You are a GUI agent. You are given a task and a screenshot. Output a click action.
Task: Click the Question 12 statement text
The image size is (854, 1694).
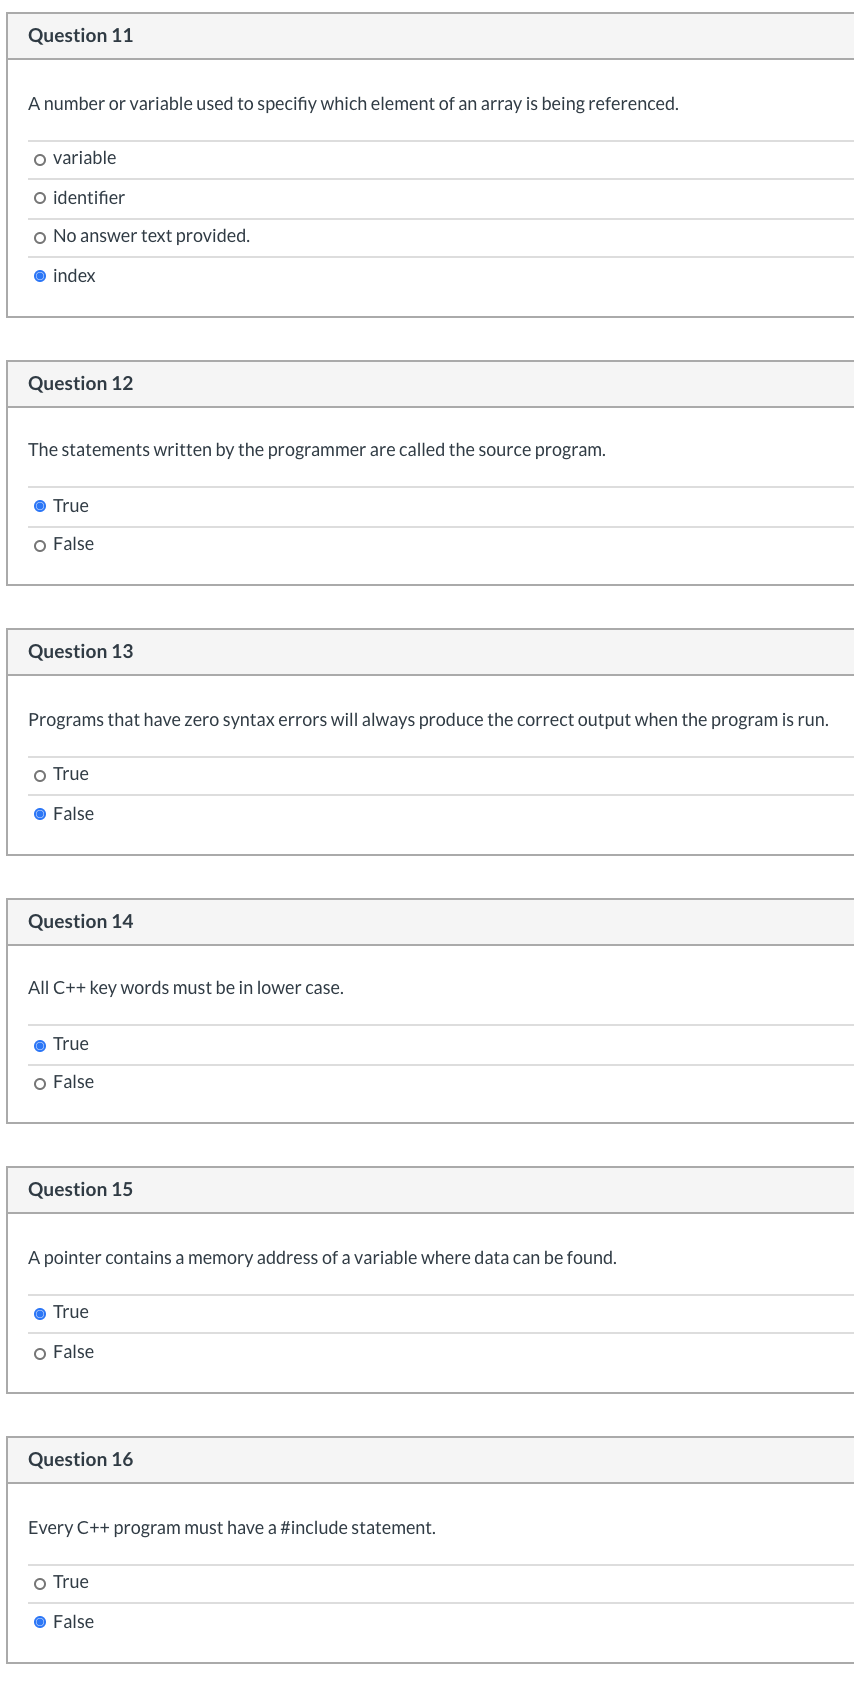pos(317,450)
